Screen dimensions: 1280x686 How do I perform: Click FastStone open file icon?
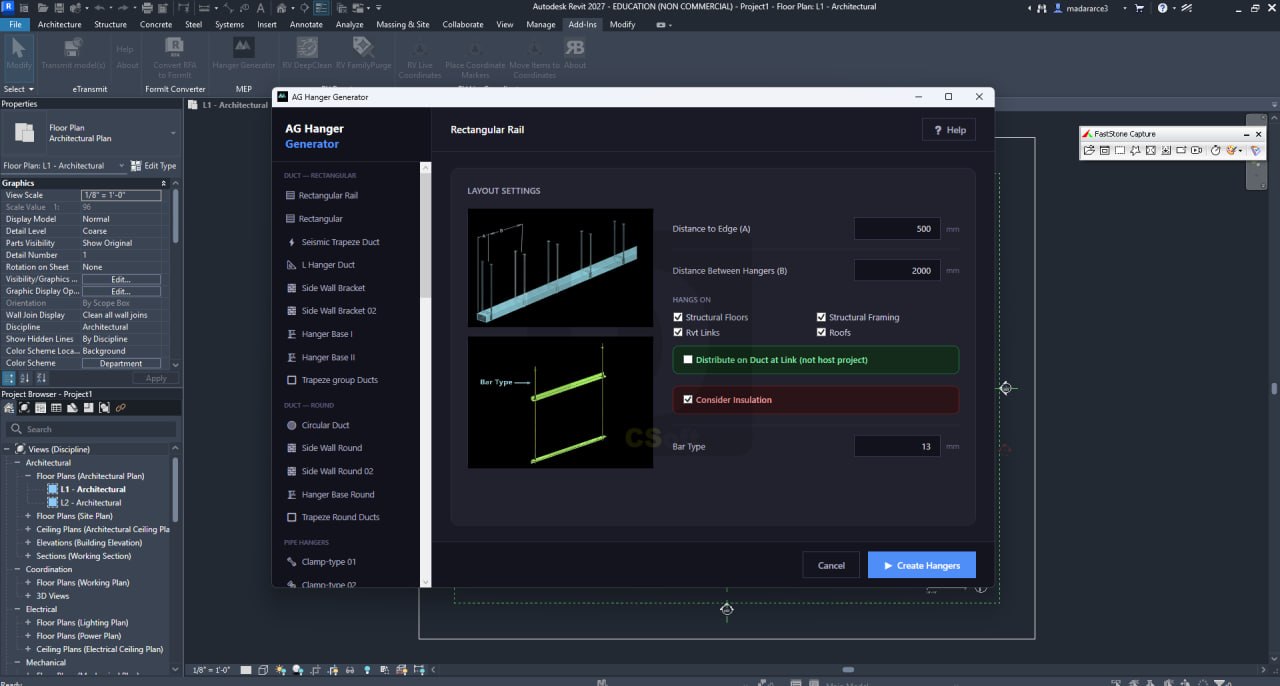(x=1090, y=150)
